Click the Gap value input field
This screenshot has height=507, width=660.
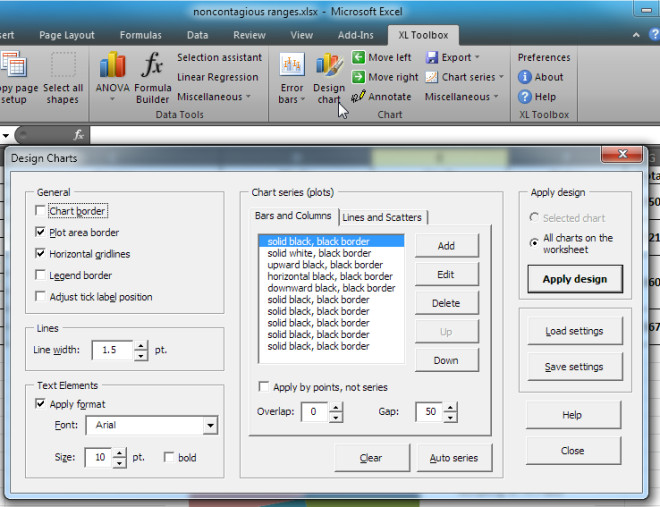point(429,411)
